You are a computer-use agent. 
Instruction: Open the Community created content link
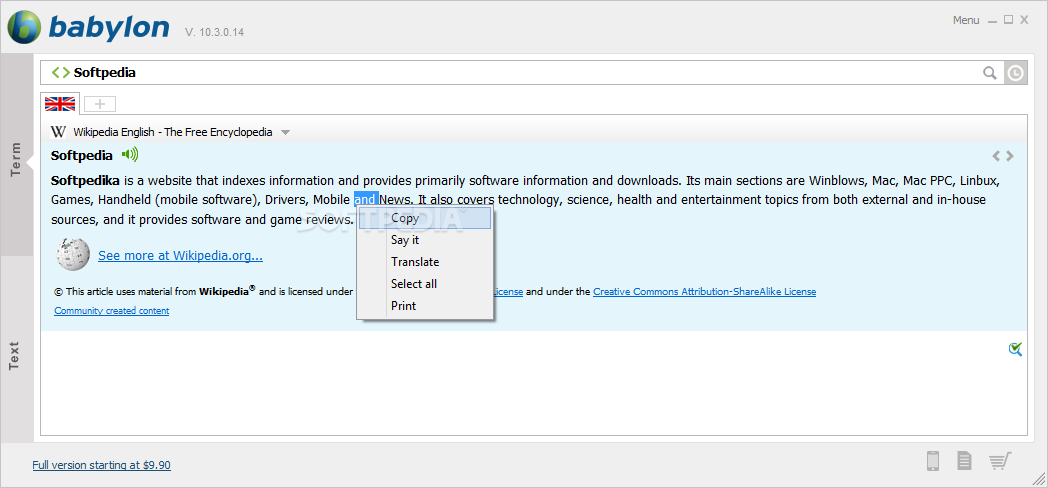click(x=112, y=311)
